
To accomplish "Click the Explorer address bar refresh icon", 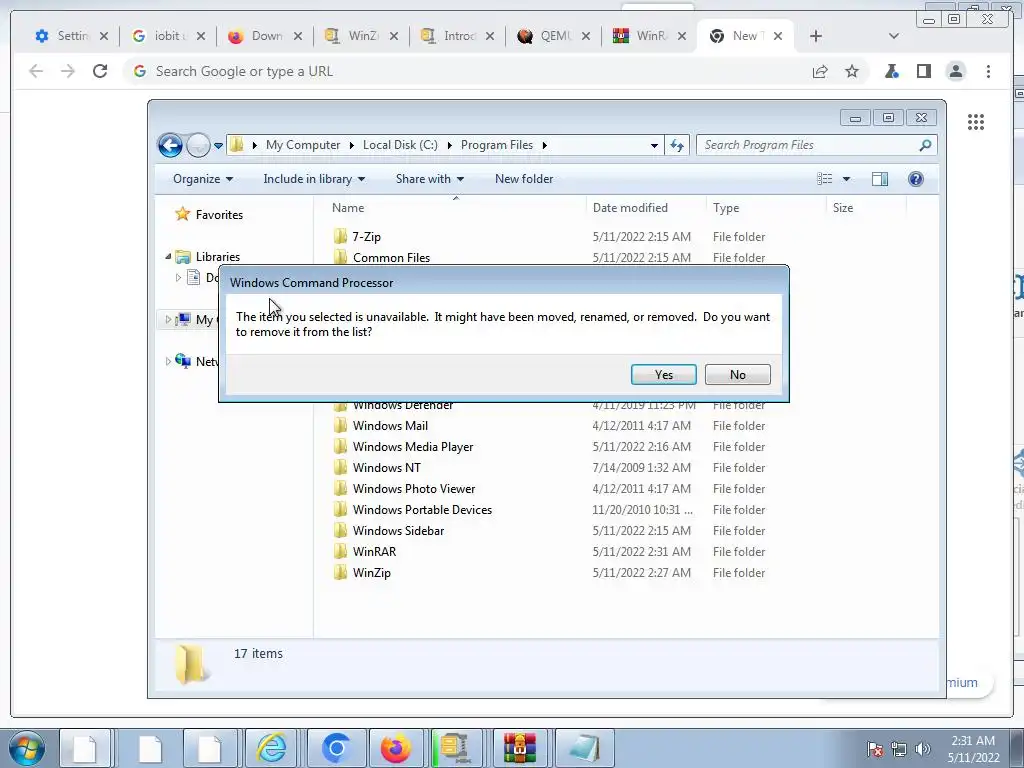I will (x=677, y=145).
